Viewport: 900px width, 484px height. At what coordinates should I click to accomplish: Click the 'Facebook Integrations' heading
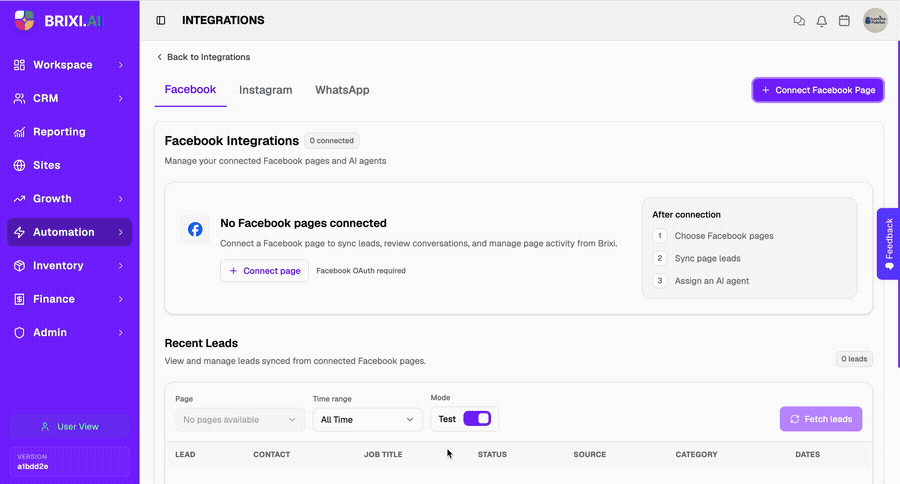coord(232,141)
